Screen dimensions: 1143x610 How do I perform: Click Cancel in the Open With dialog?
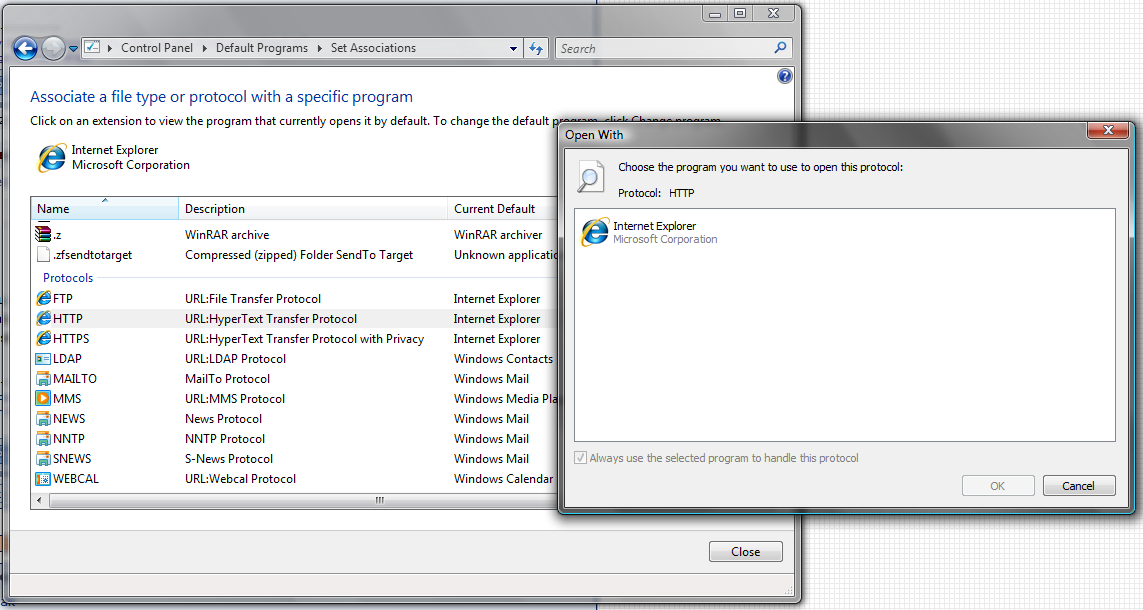(x=1078, y=486)
